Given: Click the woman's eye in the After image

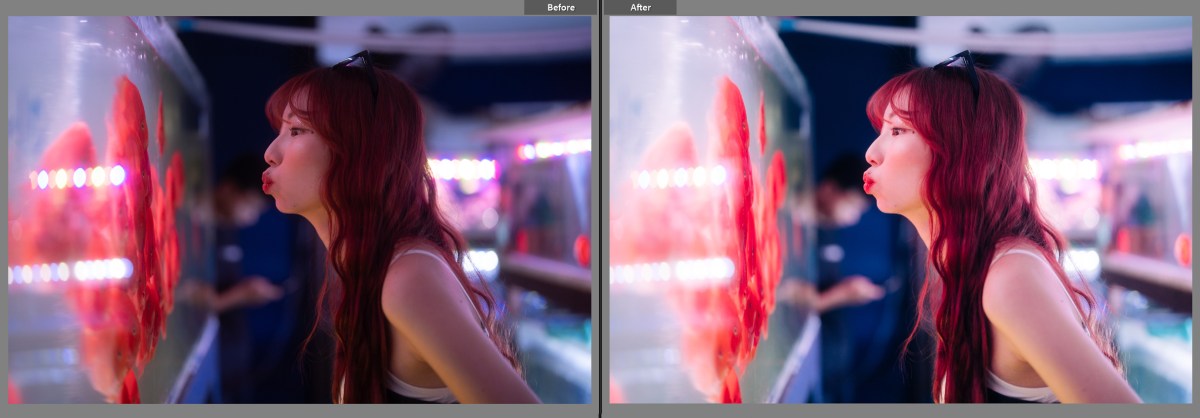Looking at the screenshot, I should click(898, 129).
